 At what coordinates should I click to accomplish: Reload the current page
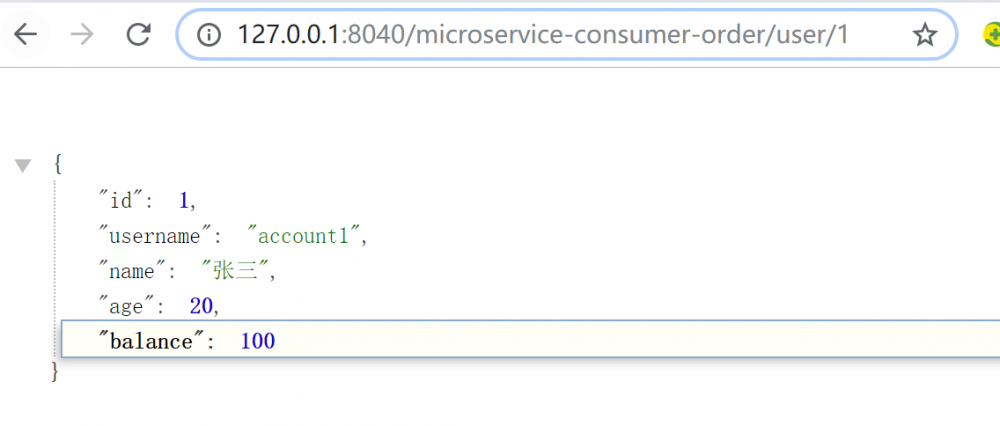[x=138, y=35]
